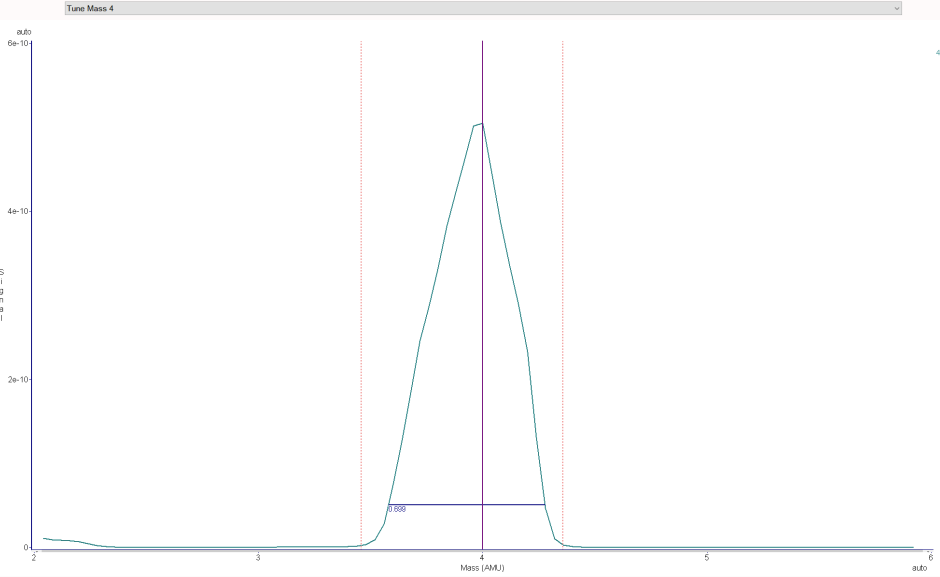Click the dropdown chevron arrow at top
The image size is (940, 577).
pos(896,8)
